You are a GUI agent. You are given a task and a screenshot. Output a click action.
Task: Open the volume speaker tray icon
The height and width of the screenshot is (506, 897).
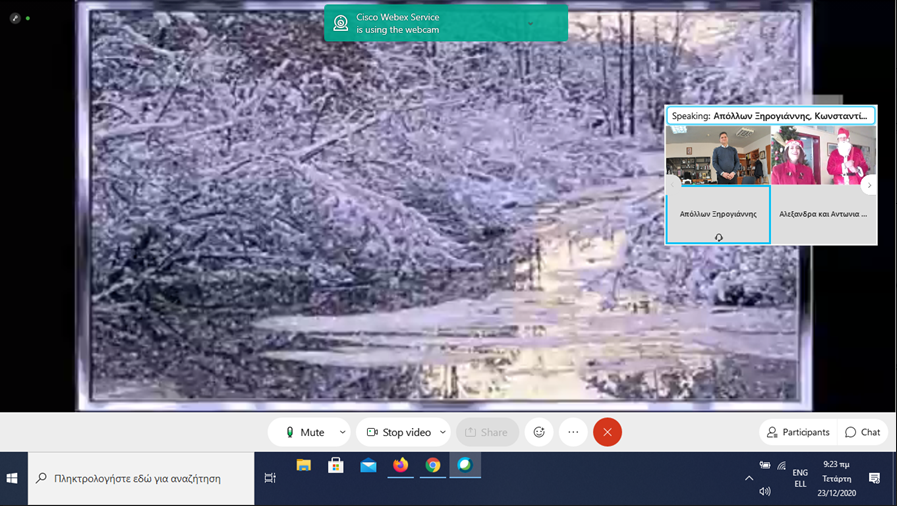[x=765, y=491]
